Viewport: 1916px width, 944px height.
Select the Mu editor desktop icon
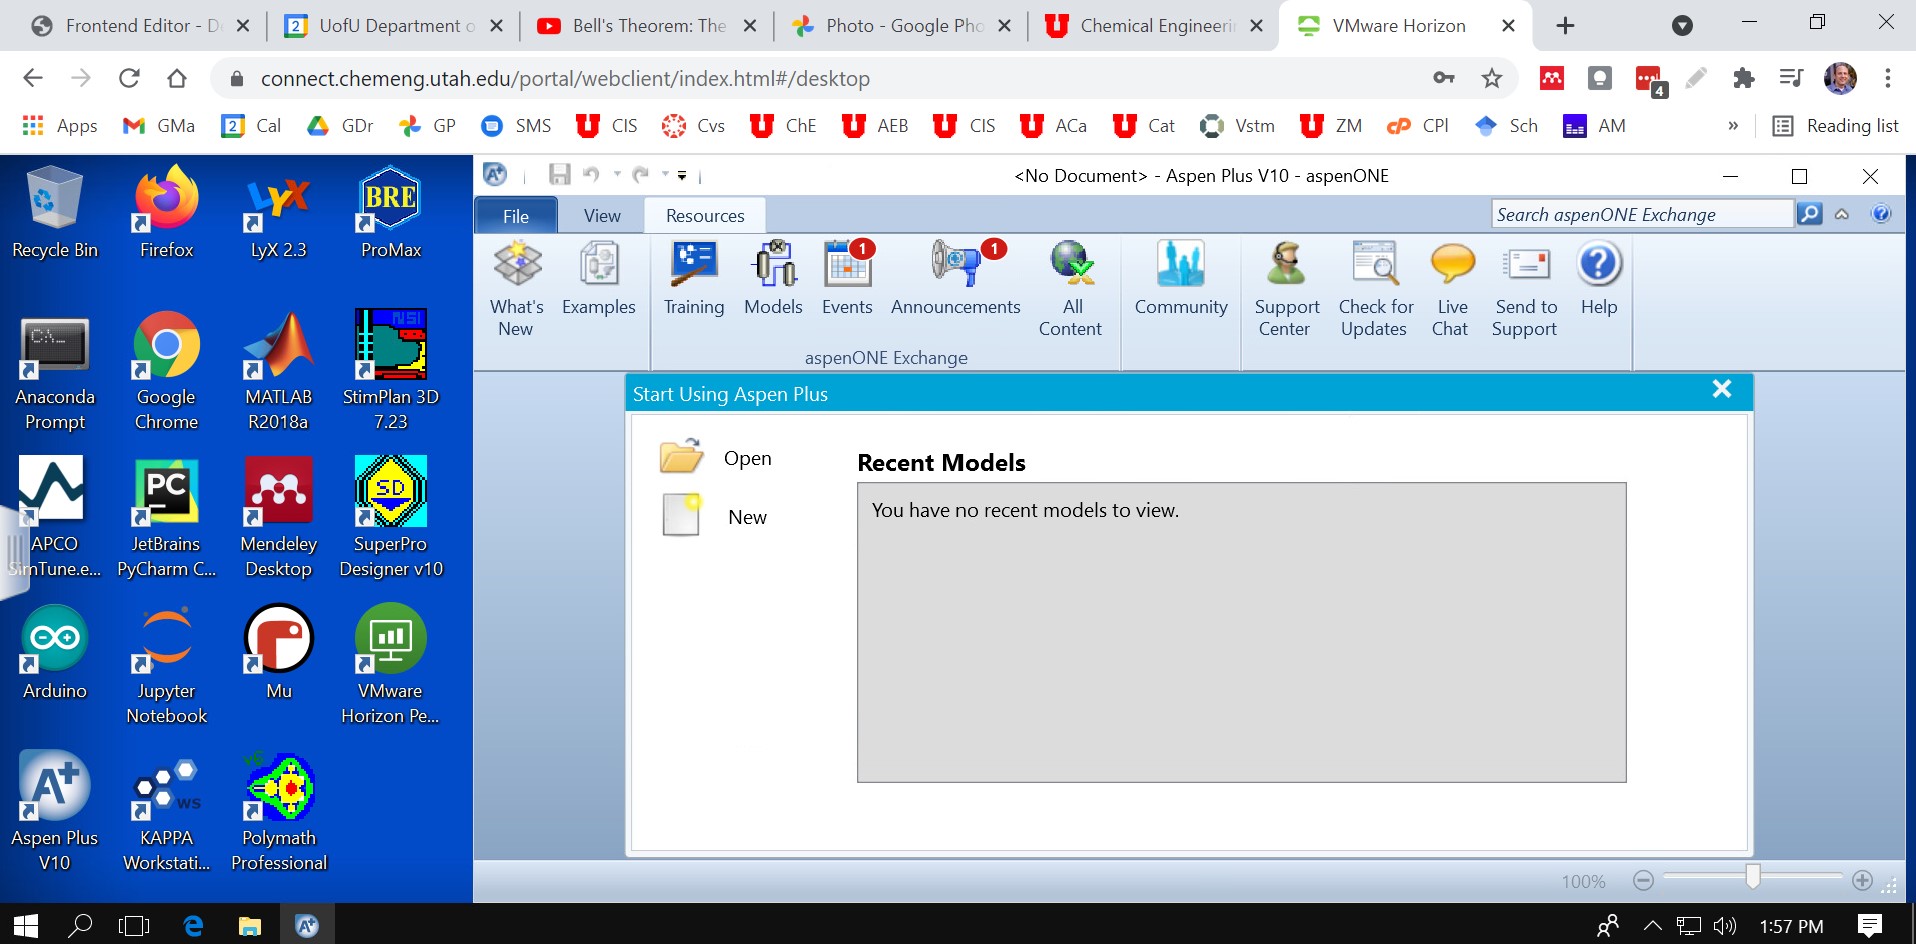(279, 652)
